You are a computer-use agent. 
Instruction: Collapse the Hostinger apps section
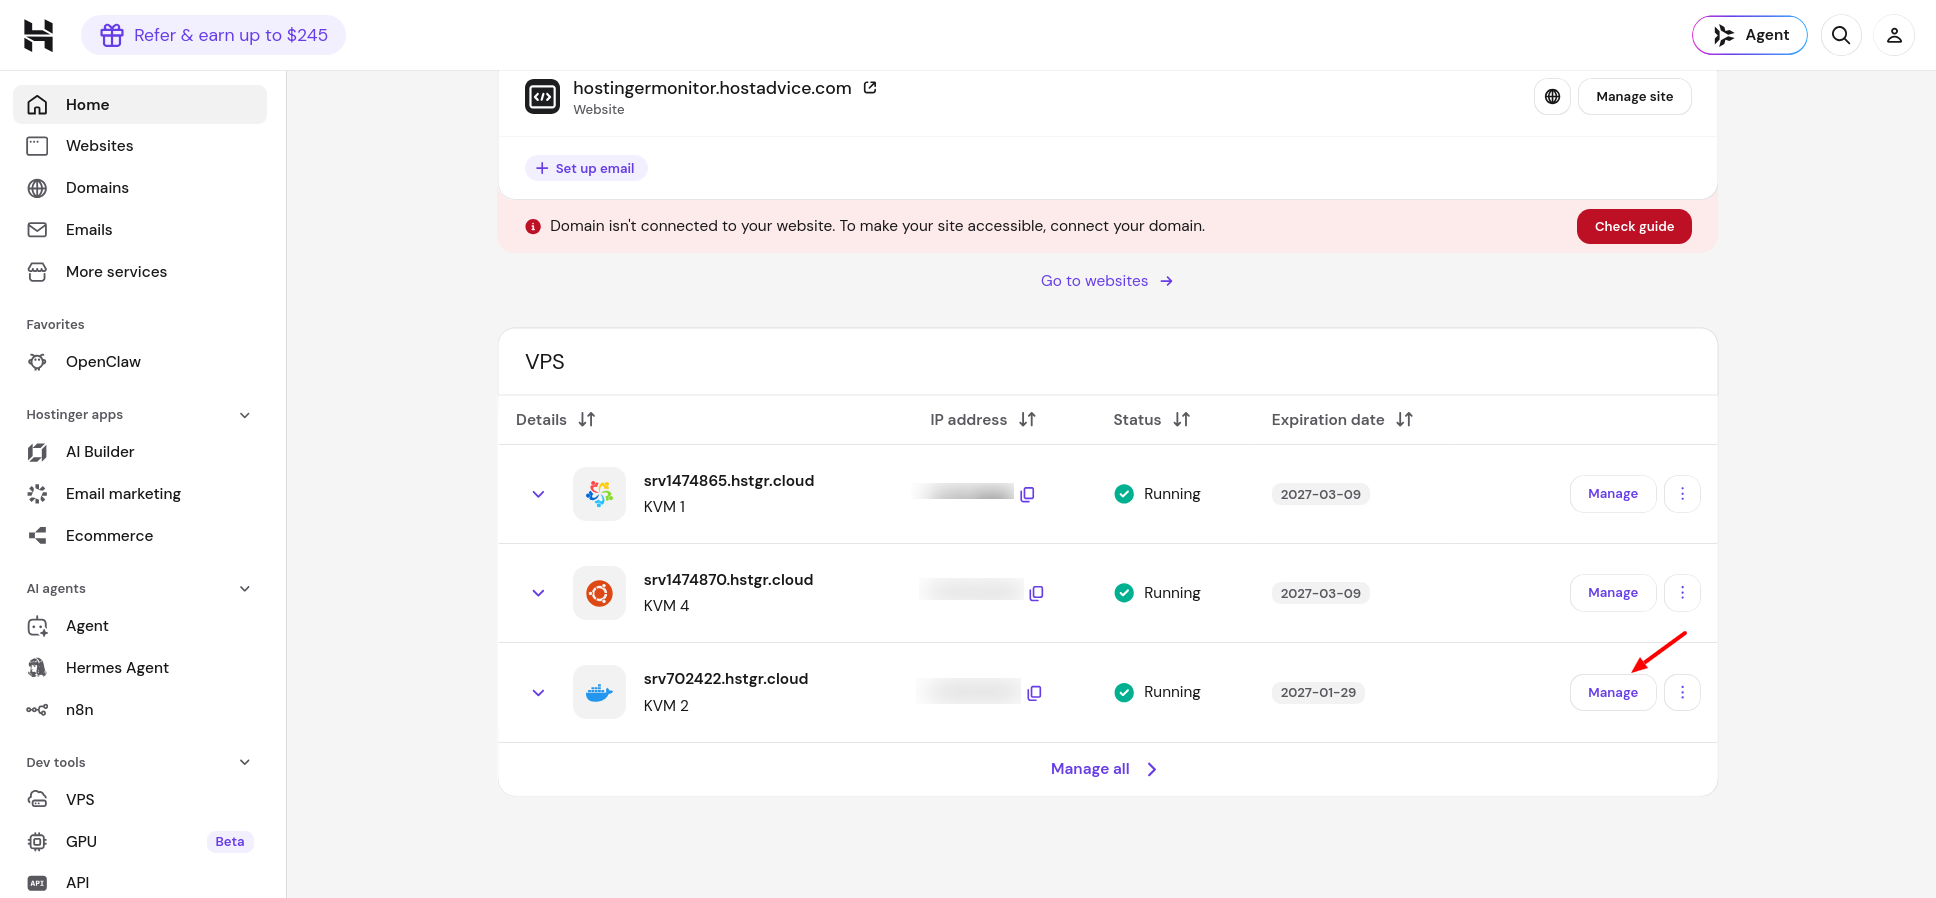tap(245, 415)
